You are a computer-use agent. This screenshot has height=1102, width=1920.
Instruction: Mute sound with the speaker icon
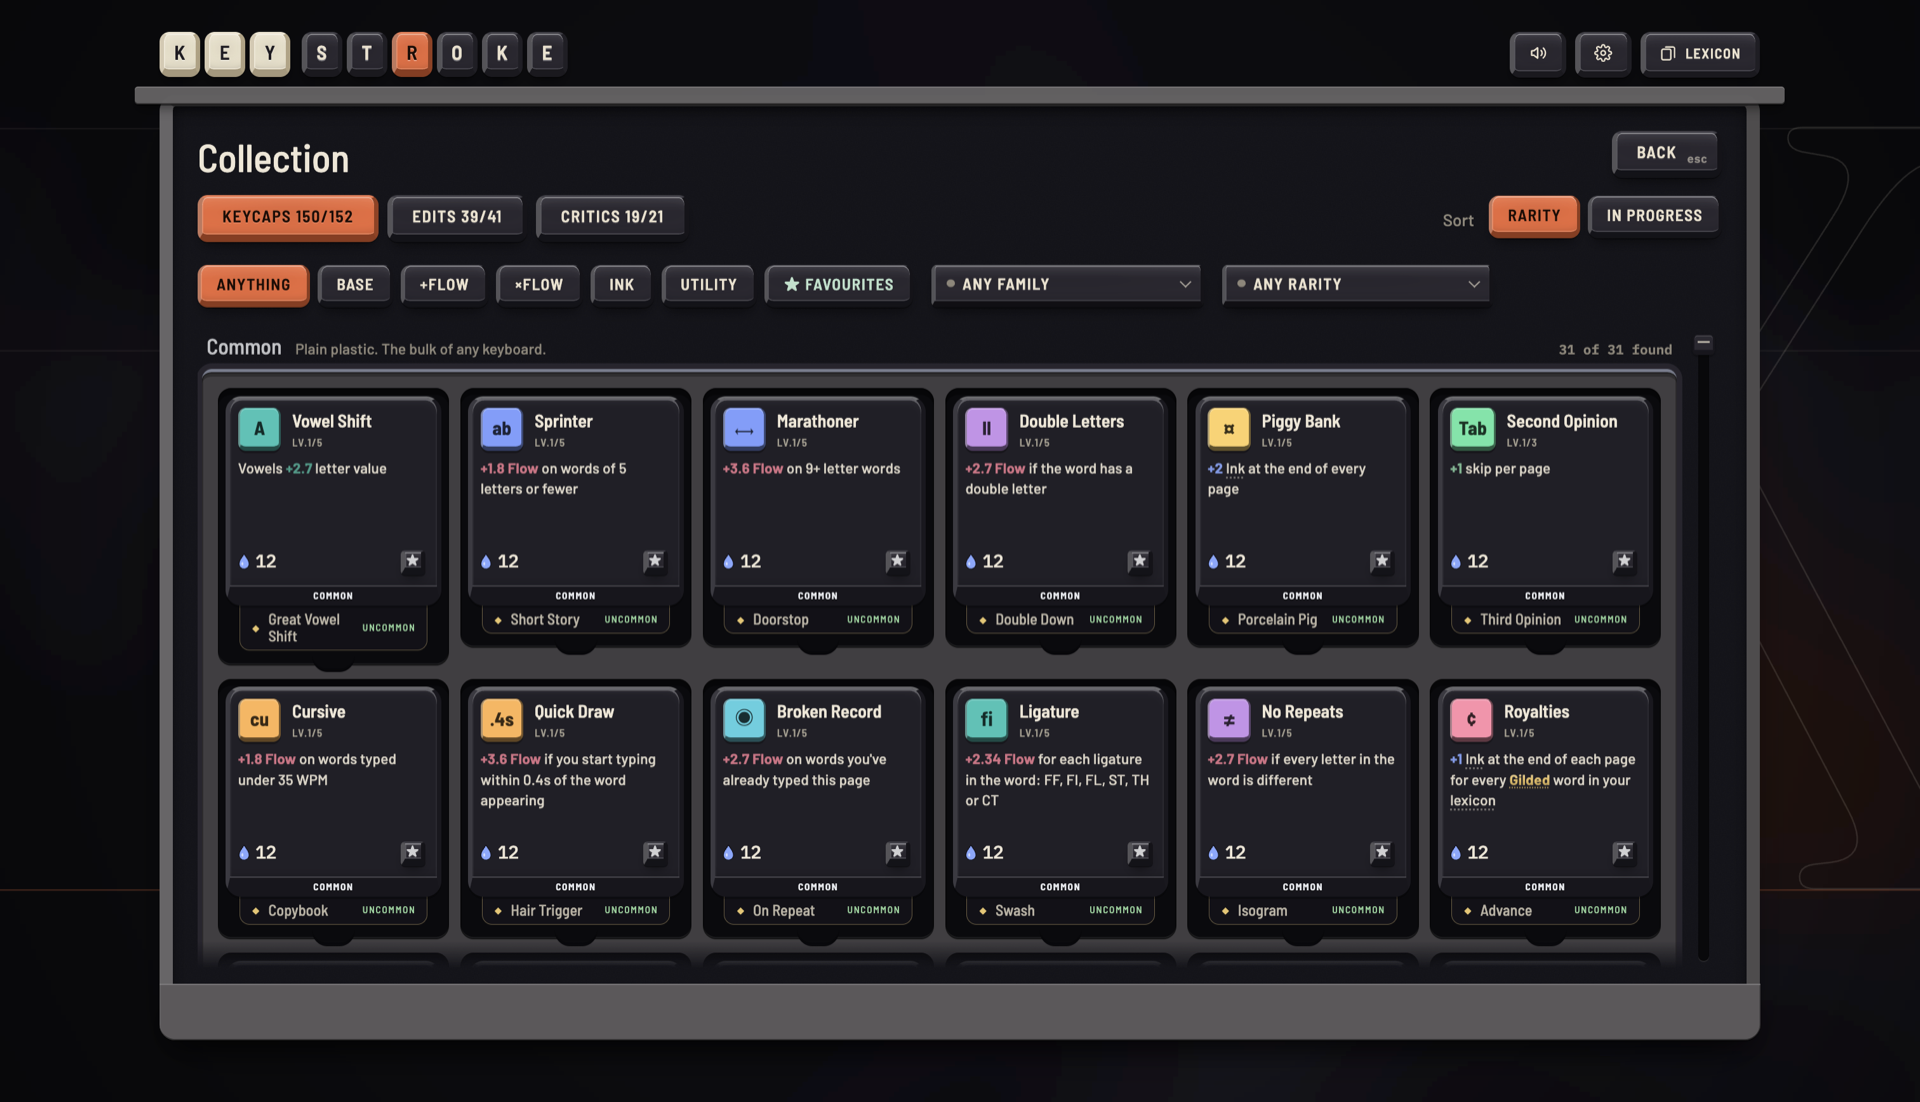(1538, 53)
